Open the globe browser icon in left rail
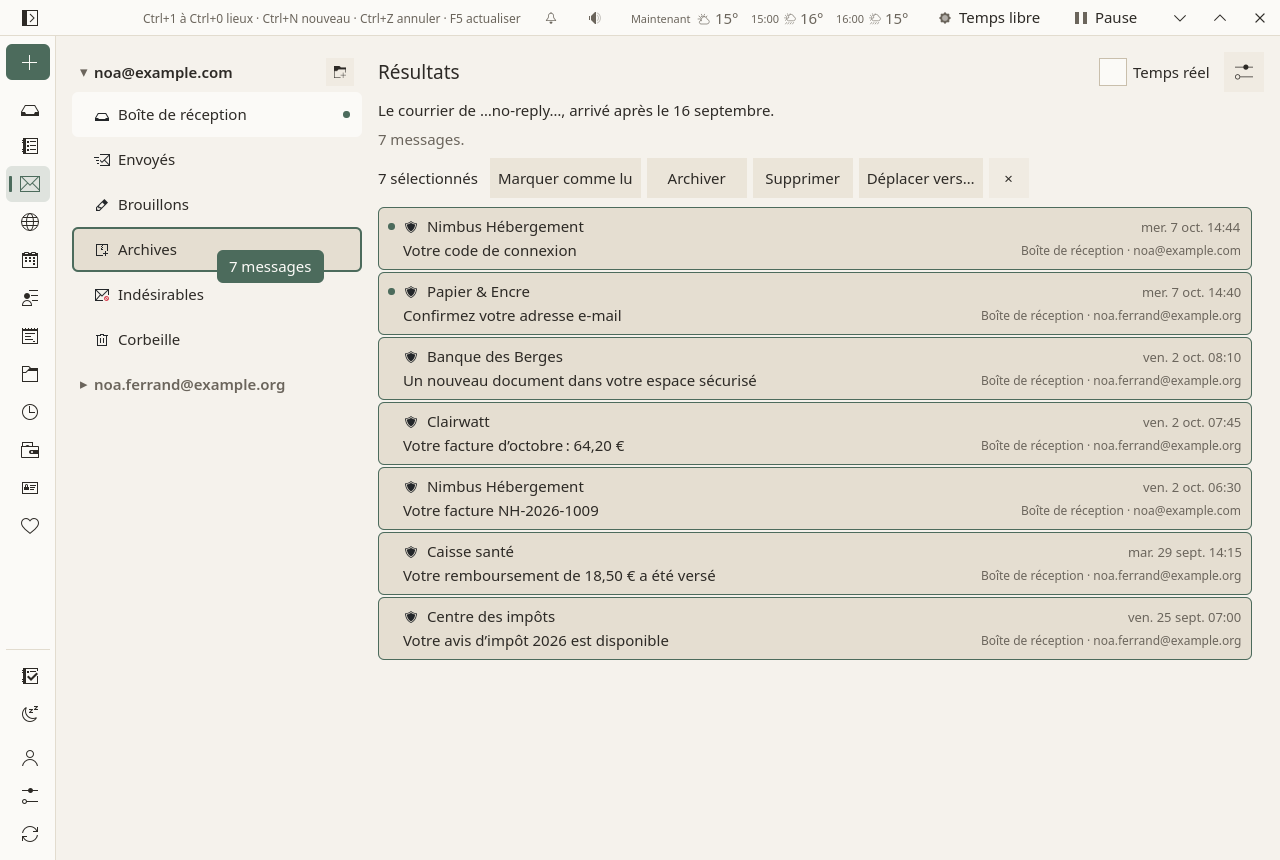Viewport: 1280px width, 860px height. point(30,222)
